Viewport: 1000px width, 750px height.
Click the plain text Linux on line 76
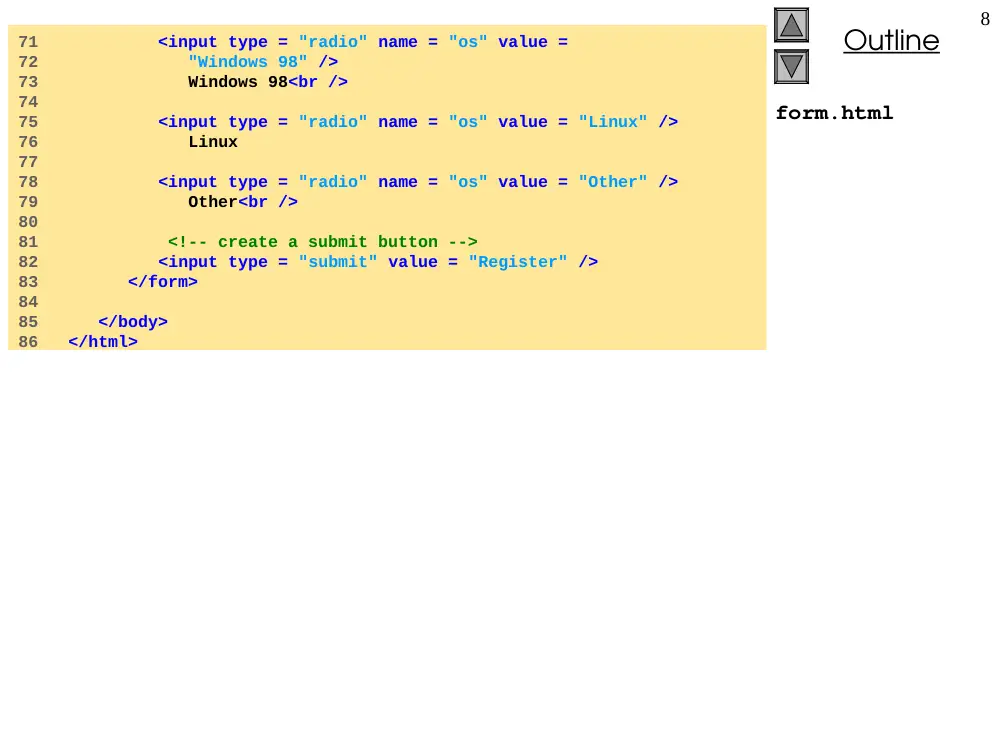tap(213, 142)
